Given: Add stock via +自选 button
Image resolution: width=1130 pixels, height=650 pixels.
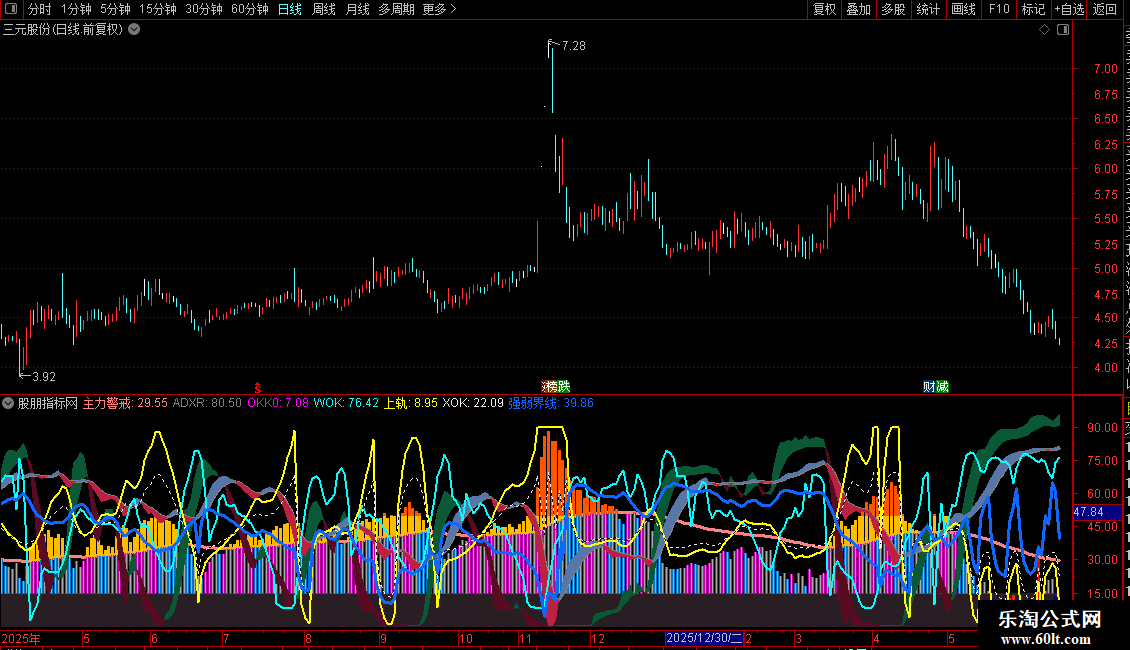Looking at the screenshot, I should (1069, 9).
